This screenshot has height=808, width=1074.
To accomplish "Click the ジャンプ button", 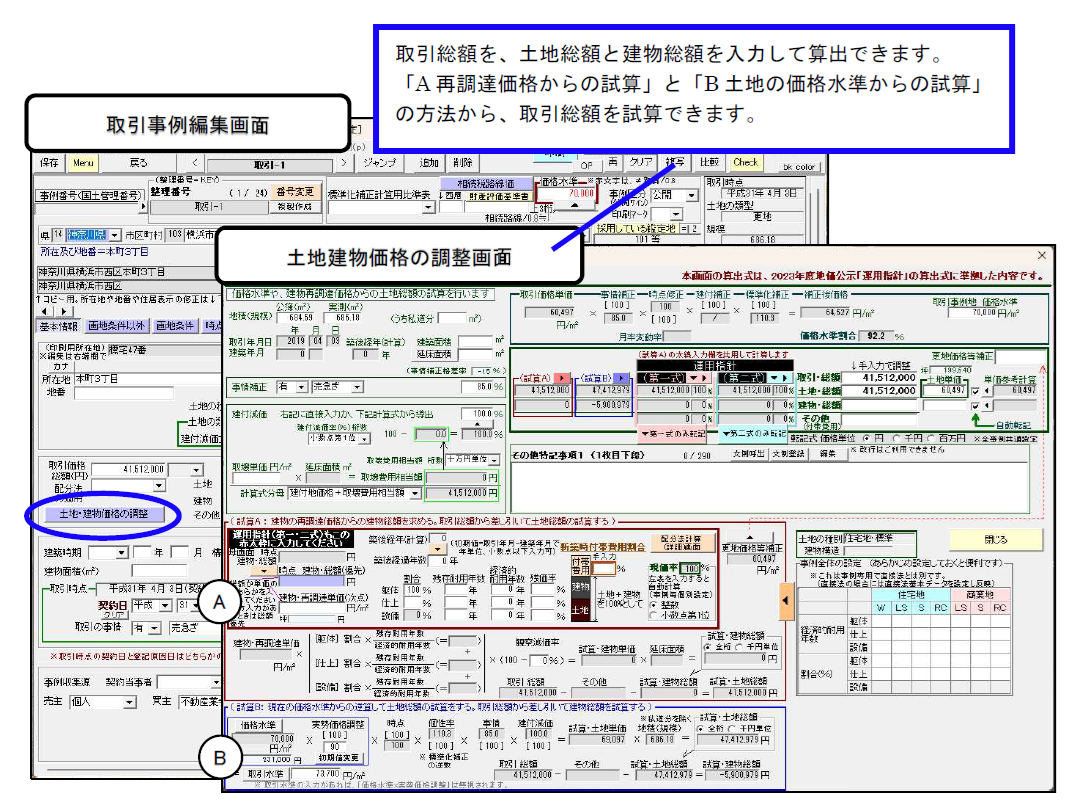I will coord(379,163).
